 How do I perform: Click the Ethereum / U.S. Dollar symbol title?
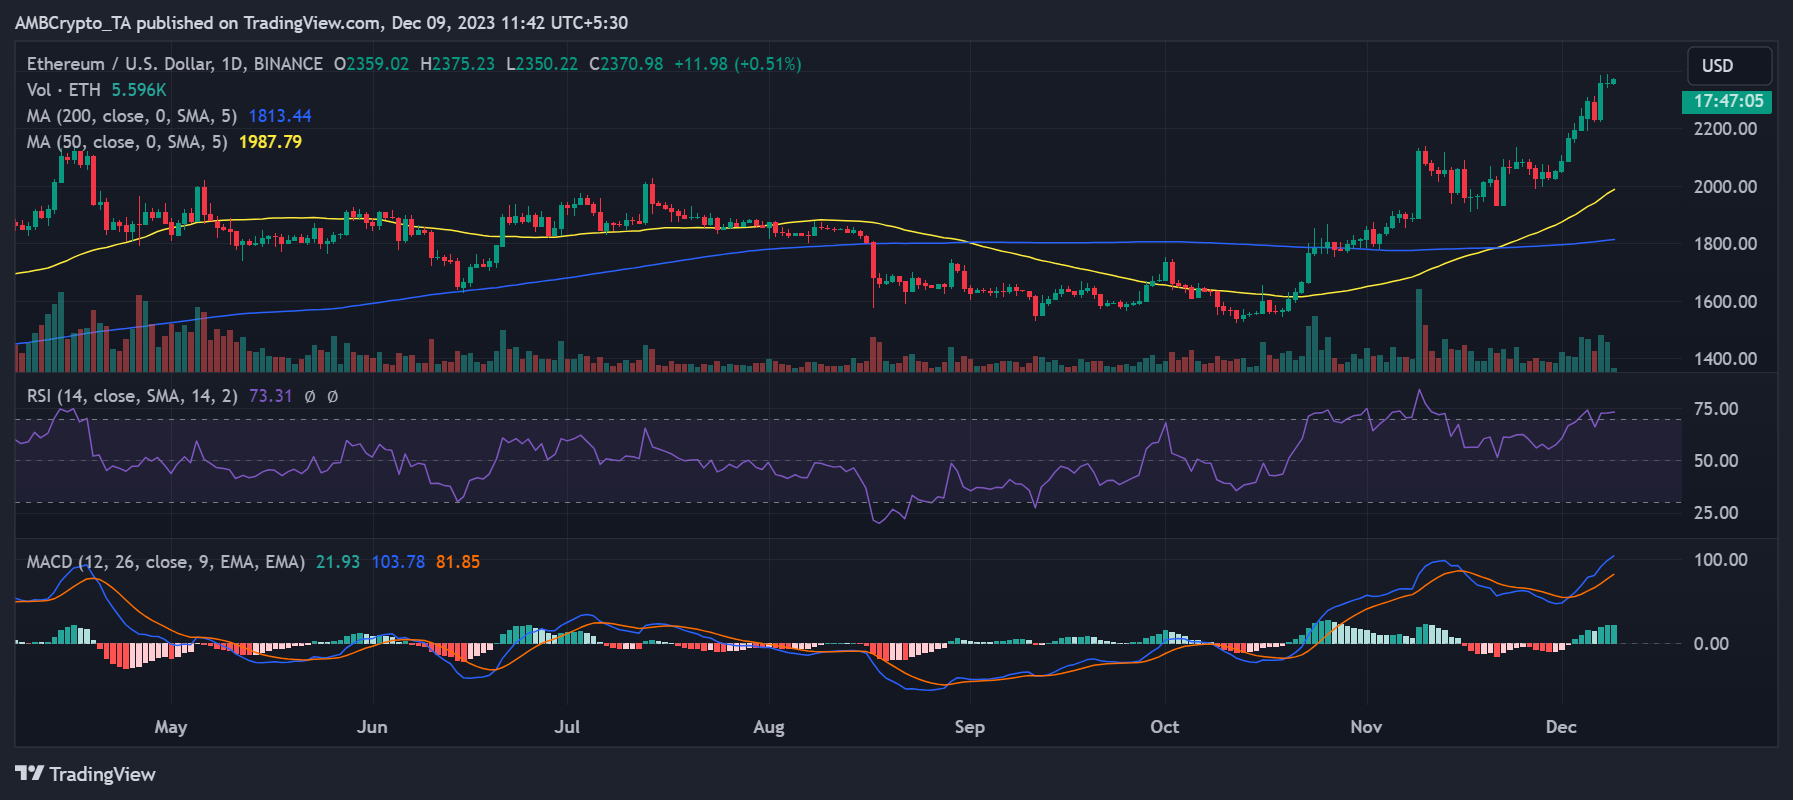pyautogui.click(x=175, y=64)
